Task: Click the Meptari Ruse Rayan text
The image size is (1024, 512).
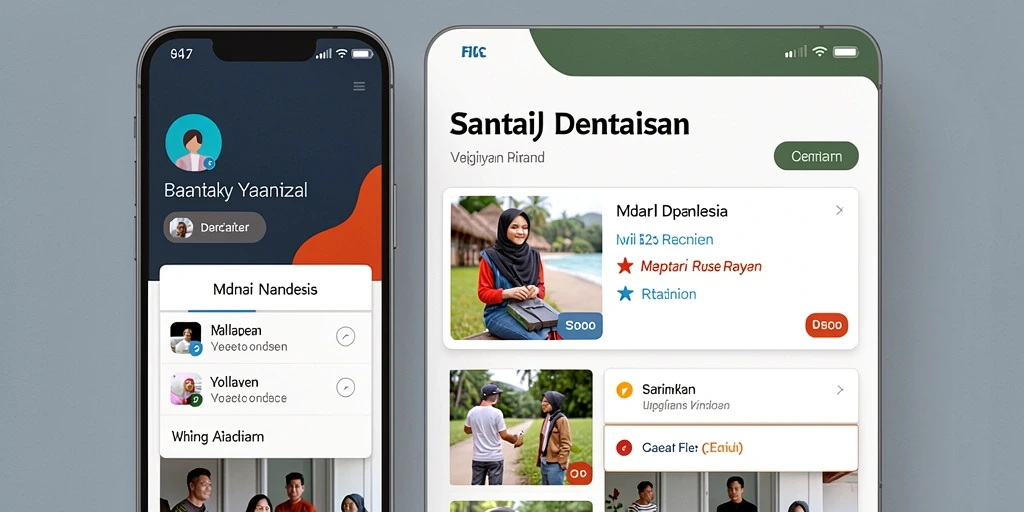Action: coord(701,266)
